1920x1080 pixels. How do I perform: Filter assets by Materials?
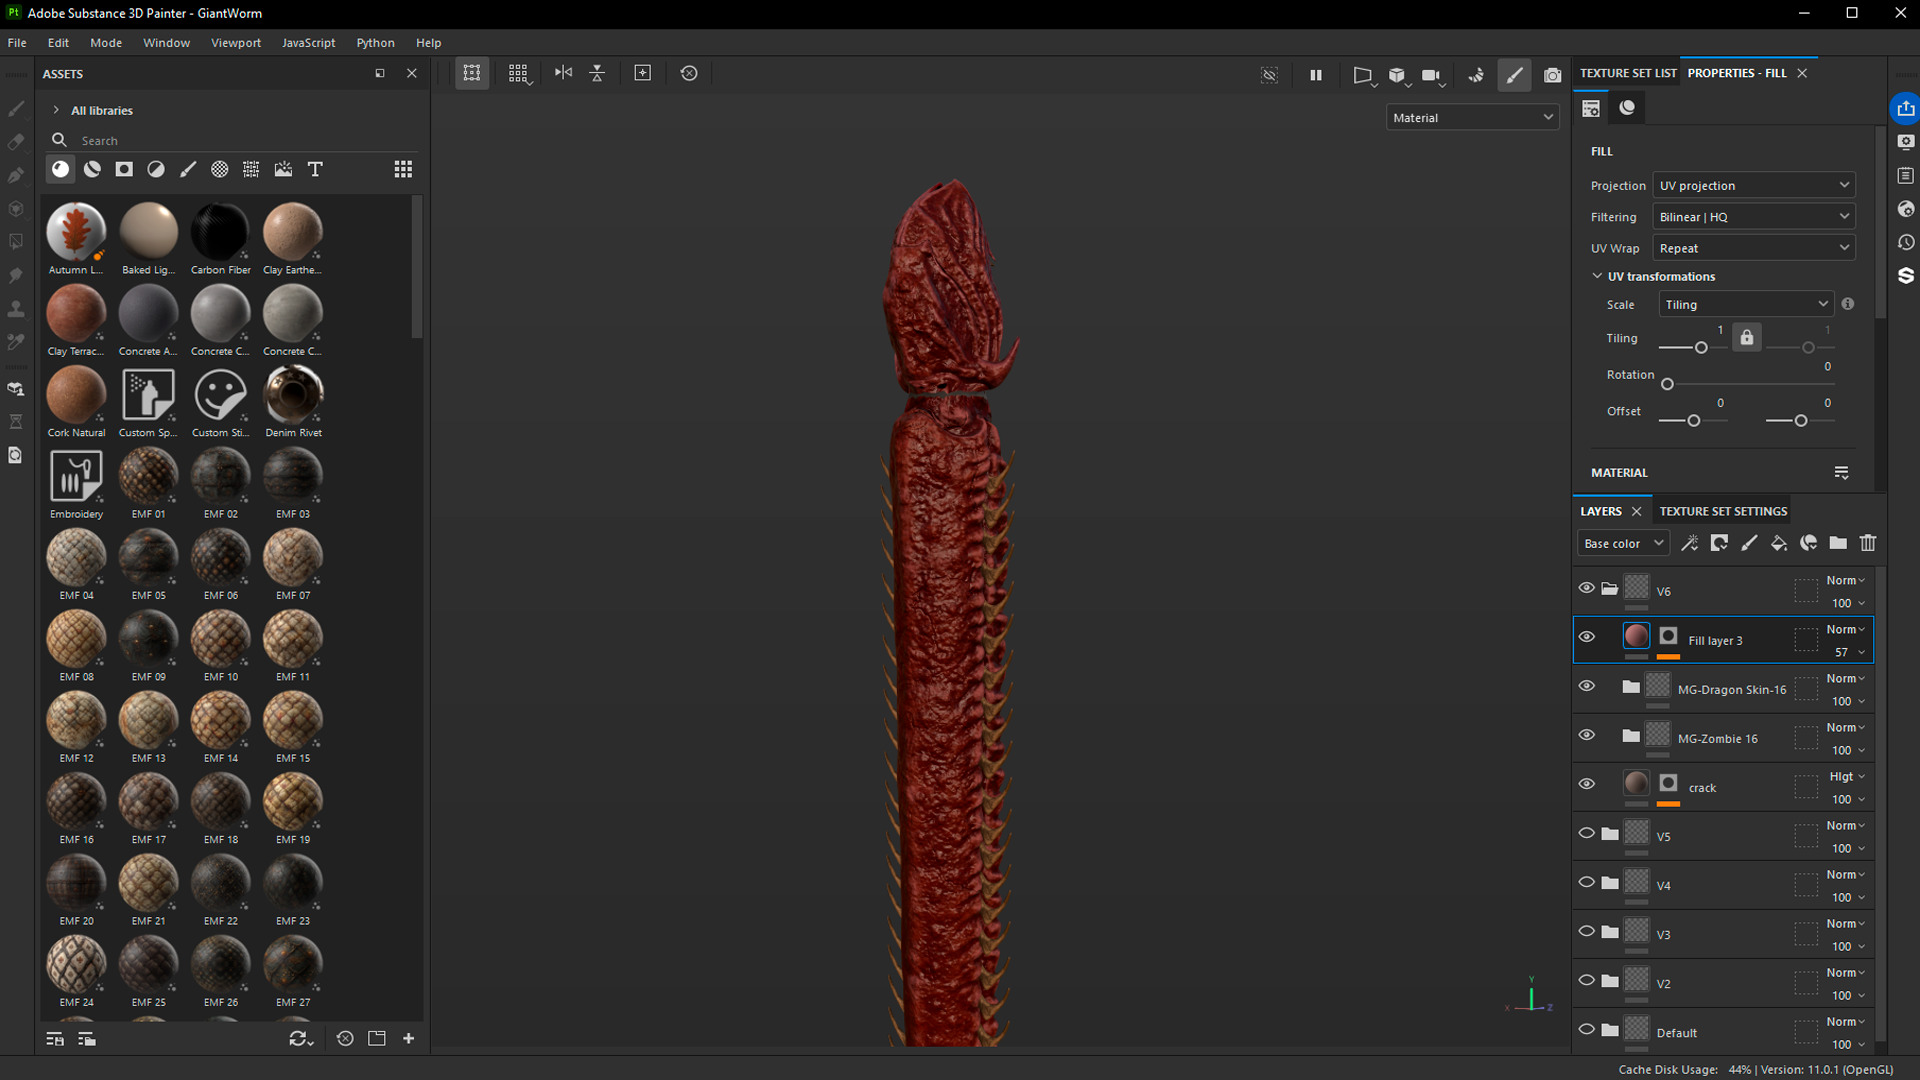pos(61,169)
